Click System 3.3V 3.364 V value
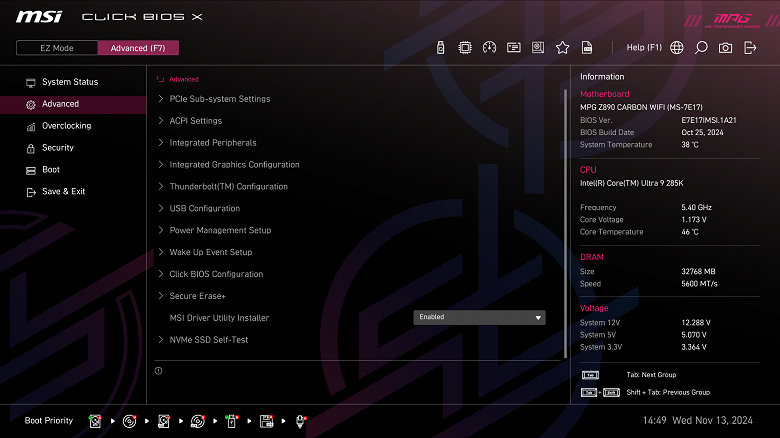780x438 pixels. tap(694, 347)
